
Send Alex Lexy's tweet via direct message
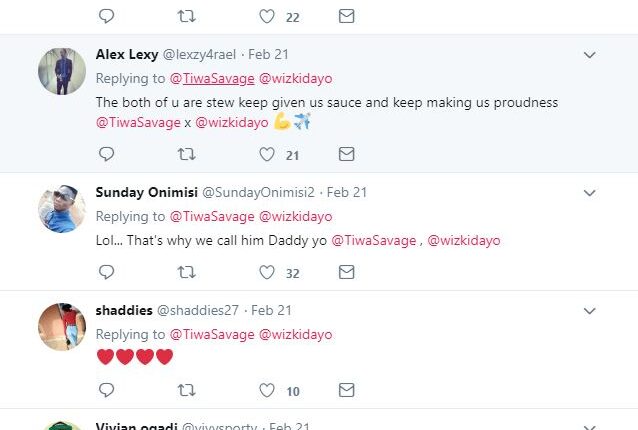tap(346, 154)
